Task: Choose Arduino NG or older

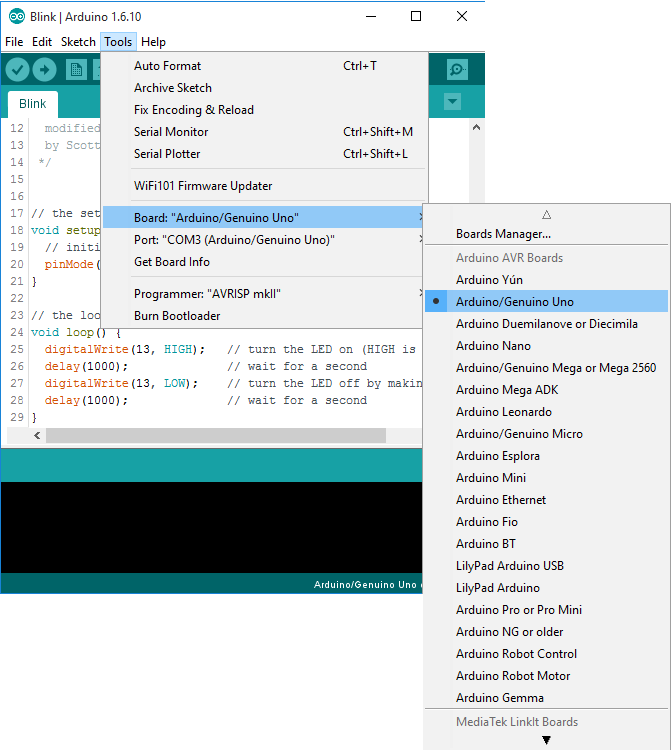Action: coord(546,632)
